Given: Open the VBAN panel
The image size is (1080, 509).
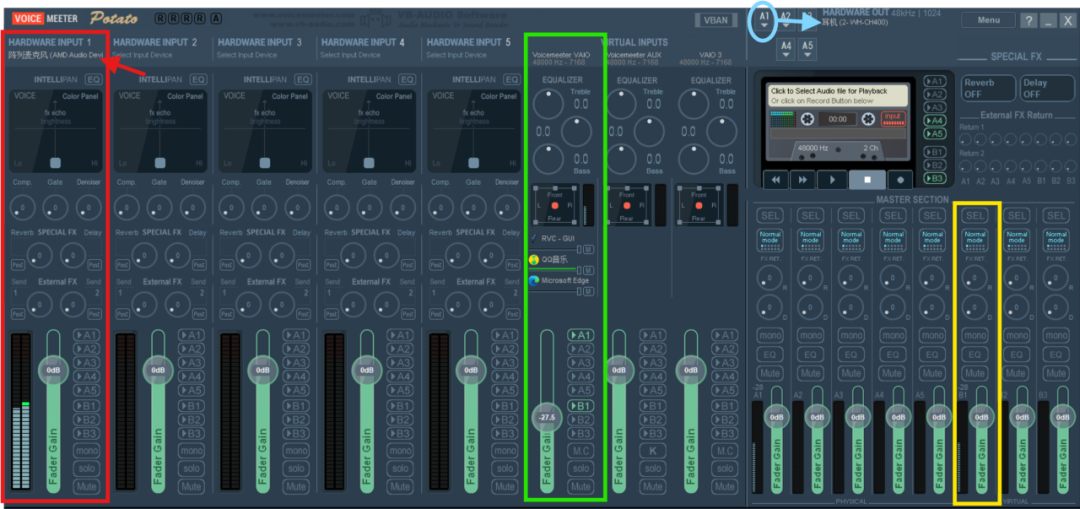Looking at the screenshot, I should point(716,20).
